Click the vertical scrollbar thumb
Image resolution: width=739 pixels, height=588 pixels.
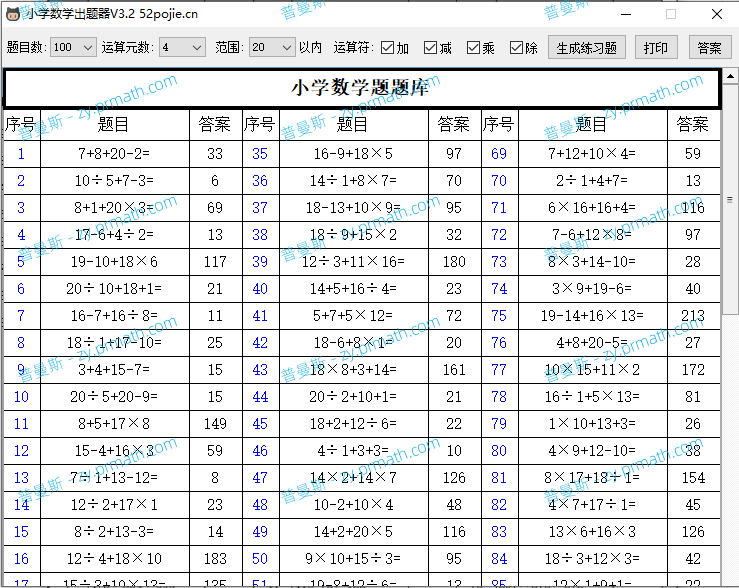coord(730,199)
